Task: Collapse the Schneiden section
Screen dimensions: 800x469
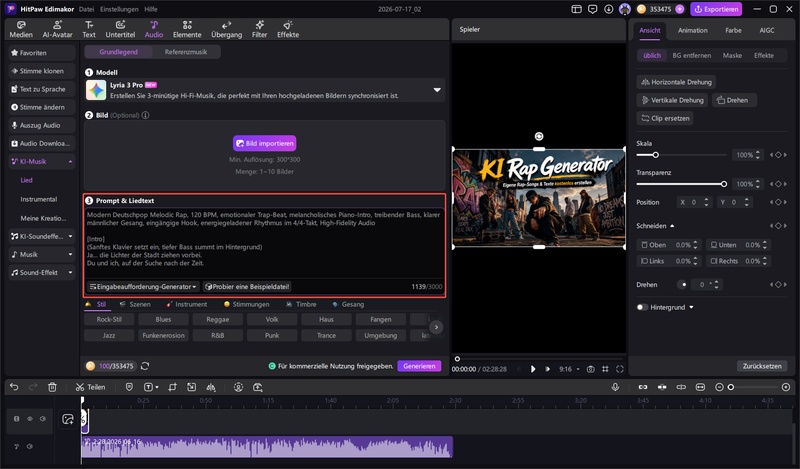Action: tap(672, 226)
